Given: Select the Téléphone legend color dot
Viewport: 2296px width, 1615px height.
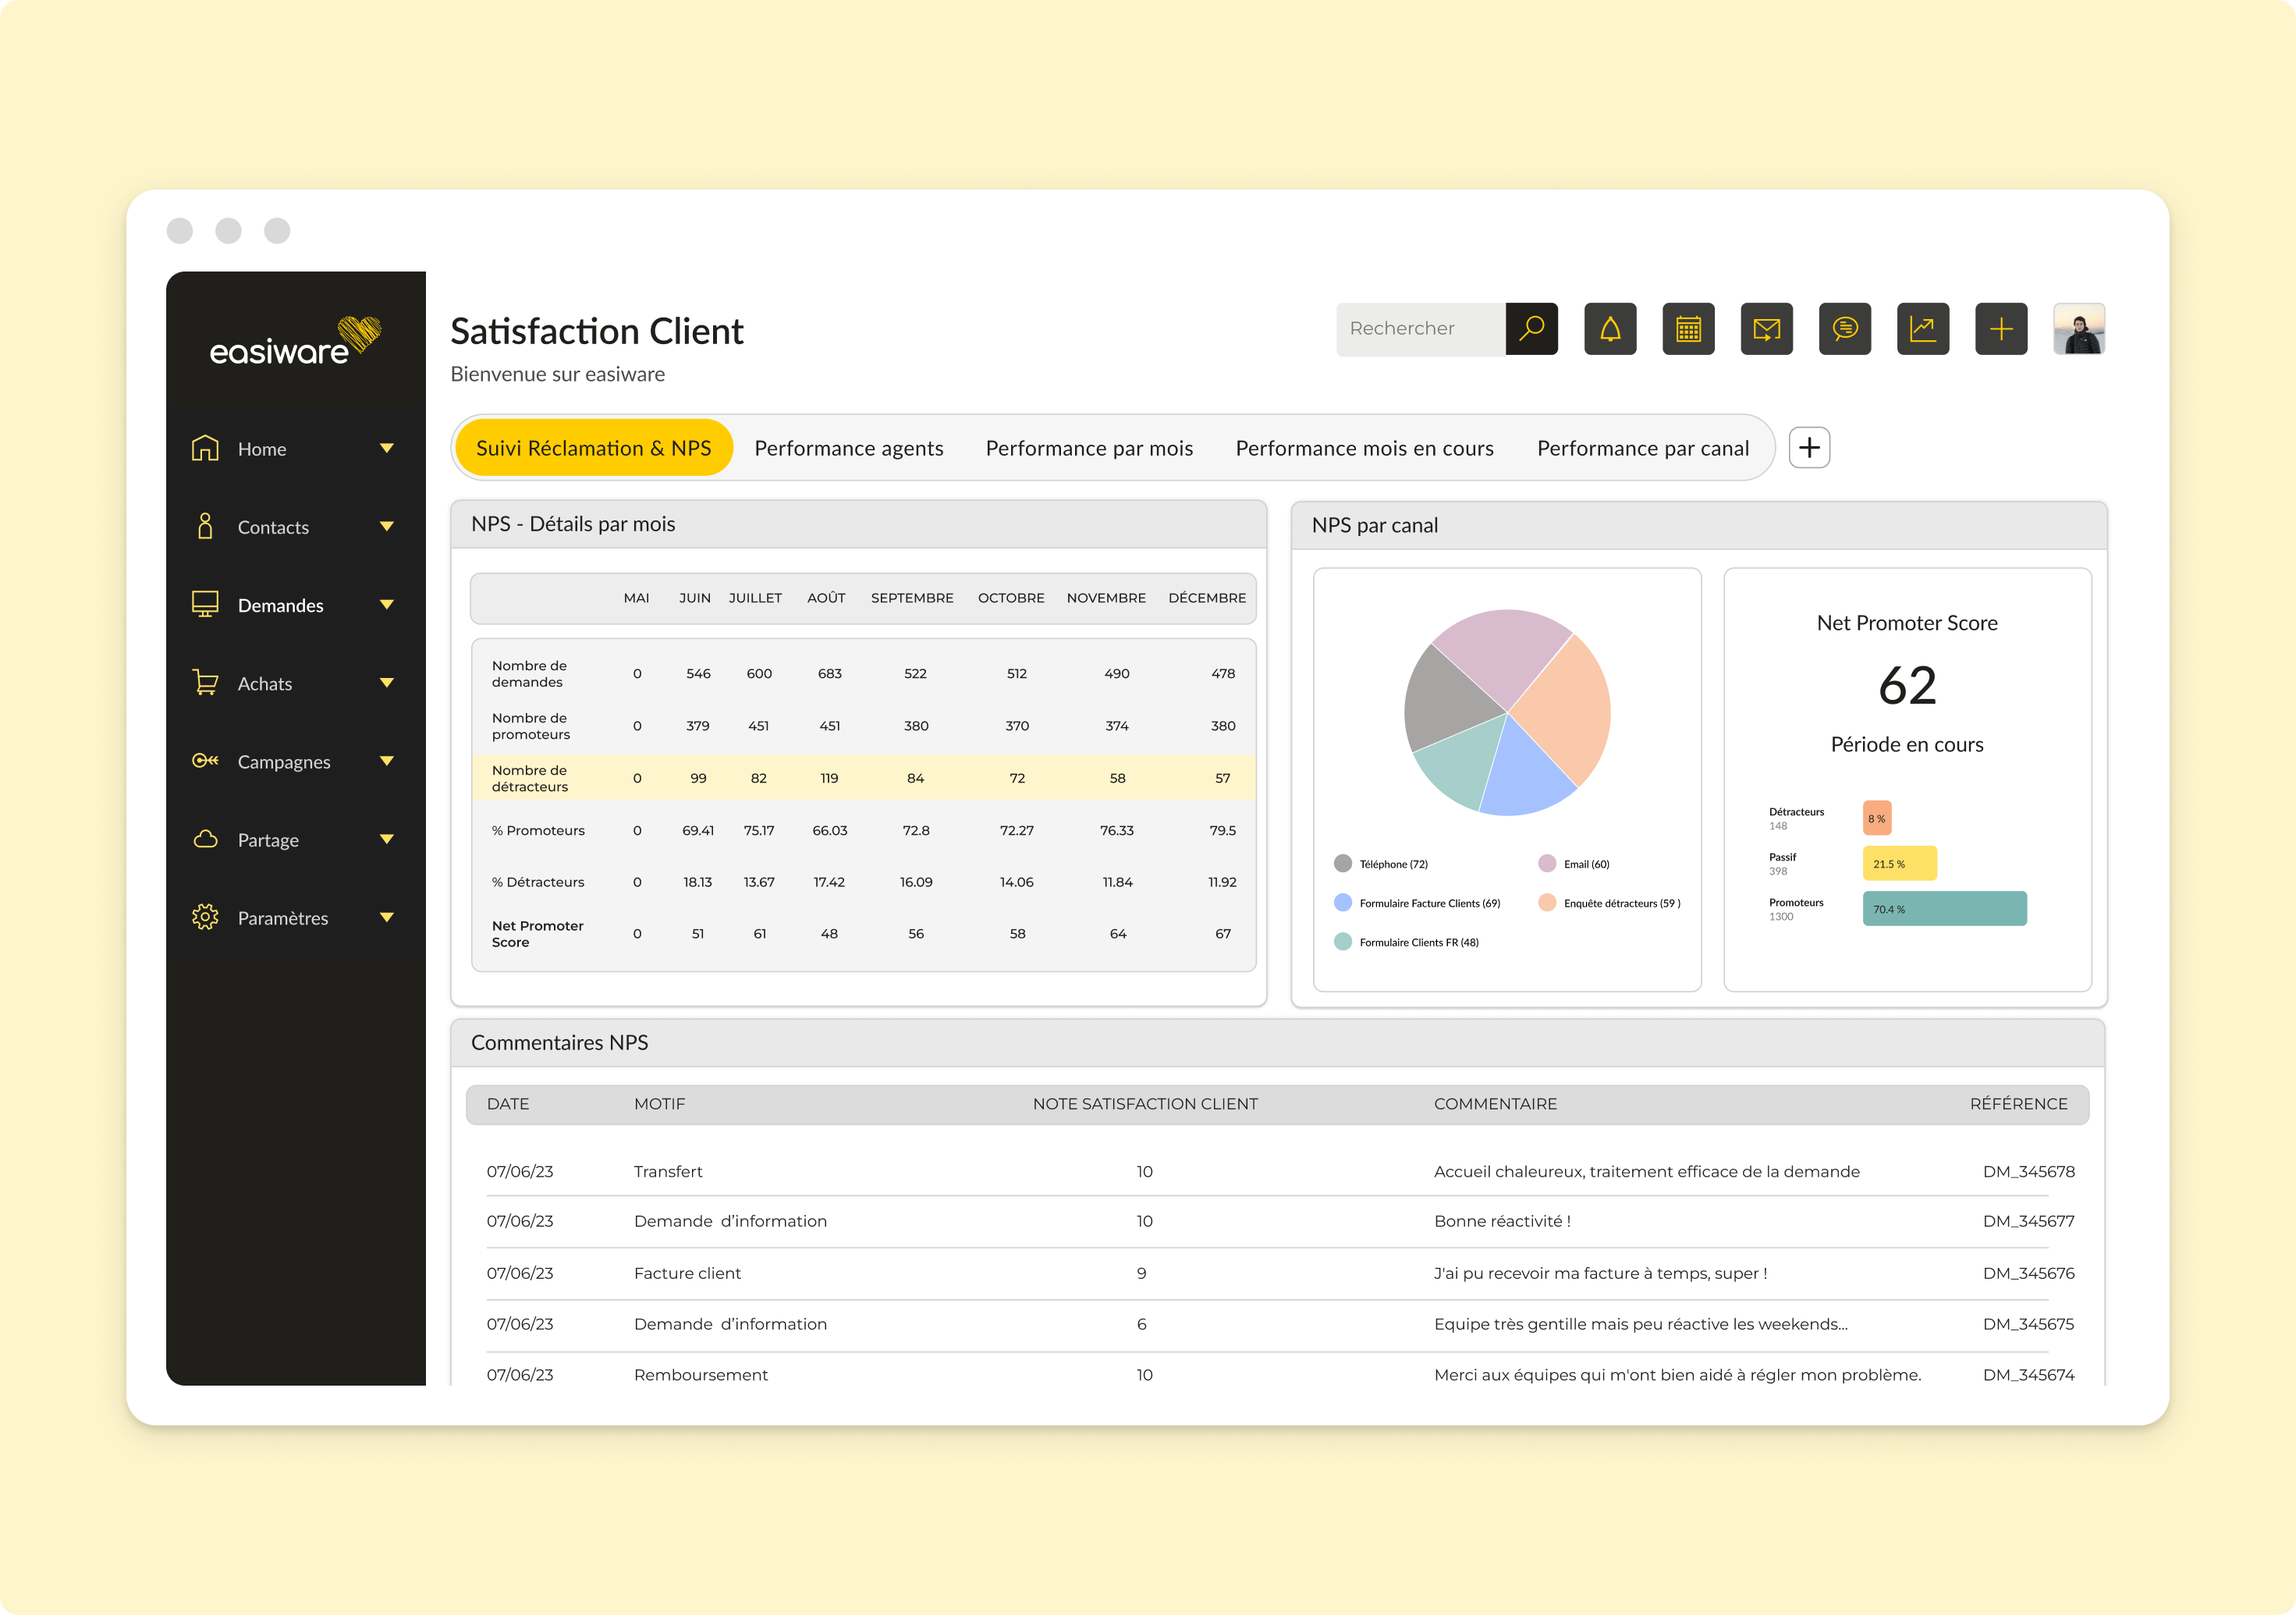Looking at the screenshot, I should point(1341,863).
